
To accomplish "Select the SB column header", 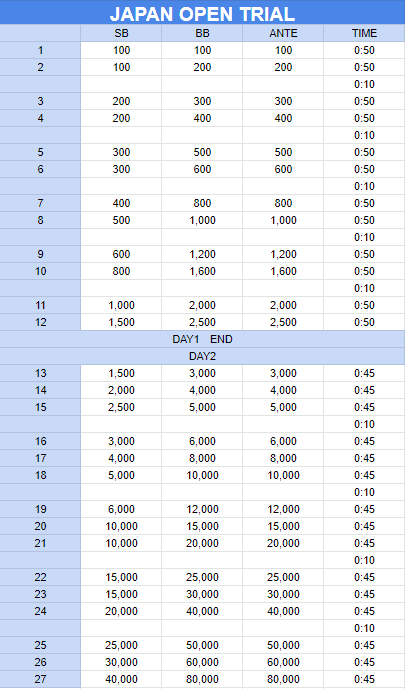I will pyautogui.click(x=121, y=33).
